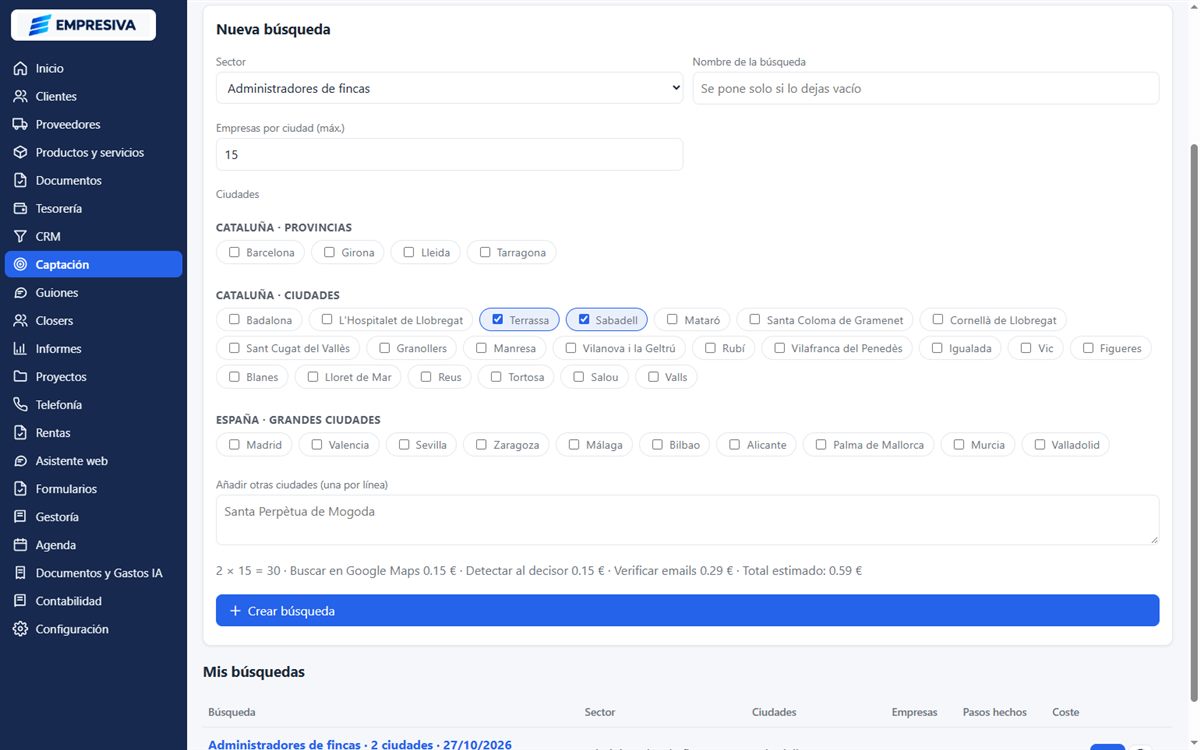The width and height of the screenshot is (1200, 750).
Task: Focus the Añadir otras ciudades textarea
Action: pyautogui.click(x=687, y=520)
